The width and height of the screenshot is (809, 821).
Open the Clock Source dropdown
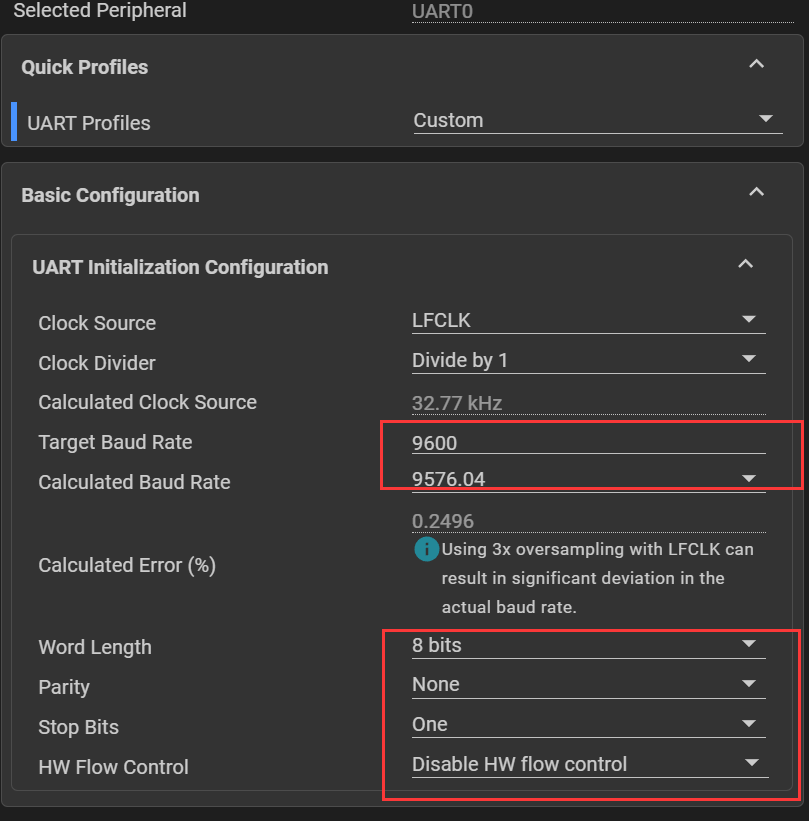(588, 320)
